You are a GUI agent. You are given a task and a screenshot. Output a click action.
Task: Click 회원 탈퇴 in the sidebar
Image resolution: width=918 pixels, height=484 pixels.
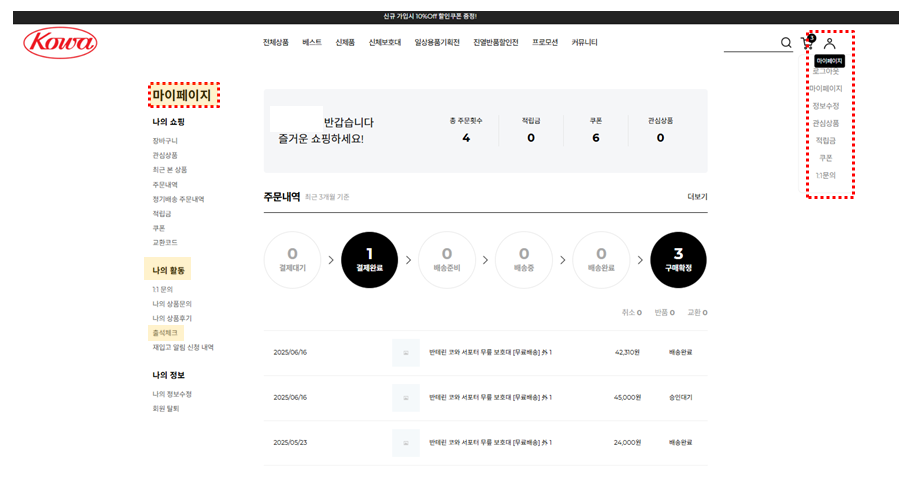(x=166, y=408)
